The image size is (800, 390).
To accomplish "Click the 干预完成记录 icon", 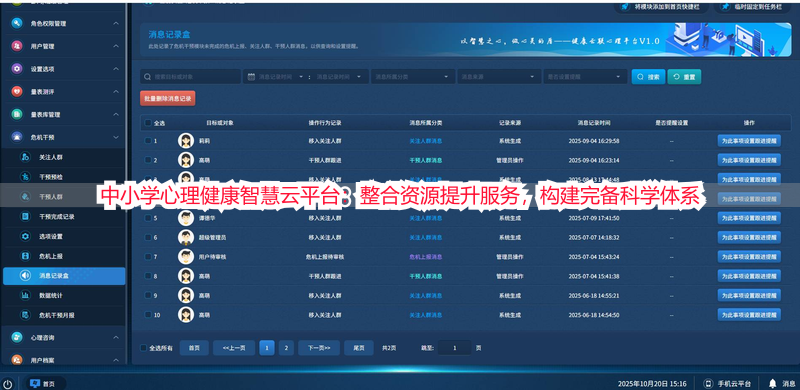I will 25,216.
